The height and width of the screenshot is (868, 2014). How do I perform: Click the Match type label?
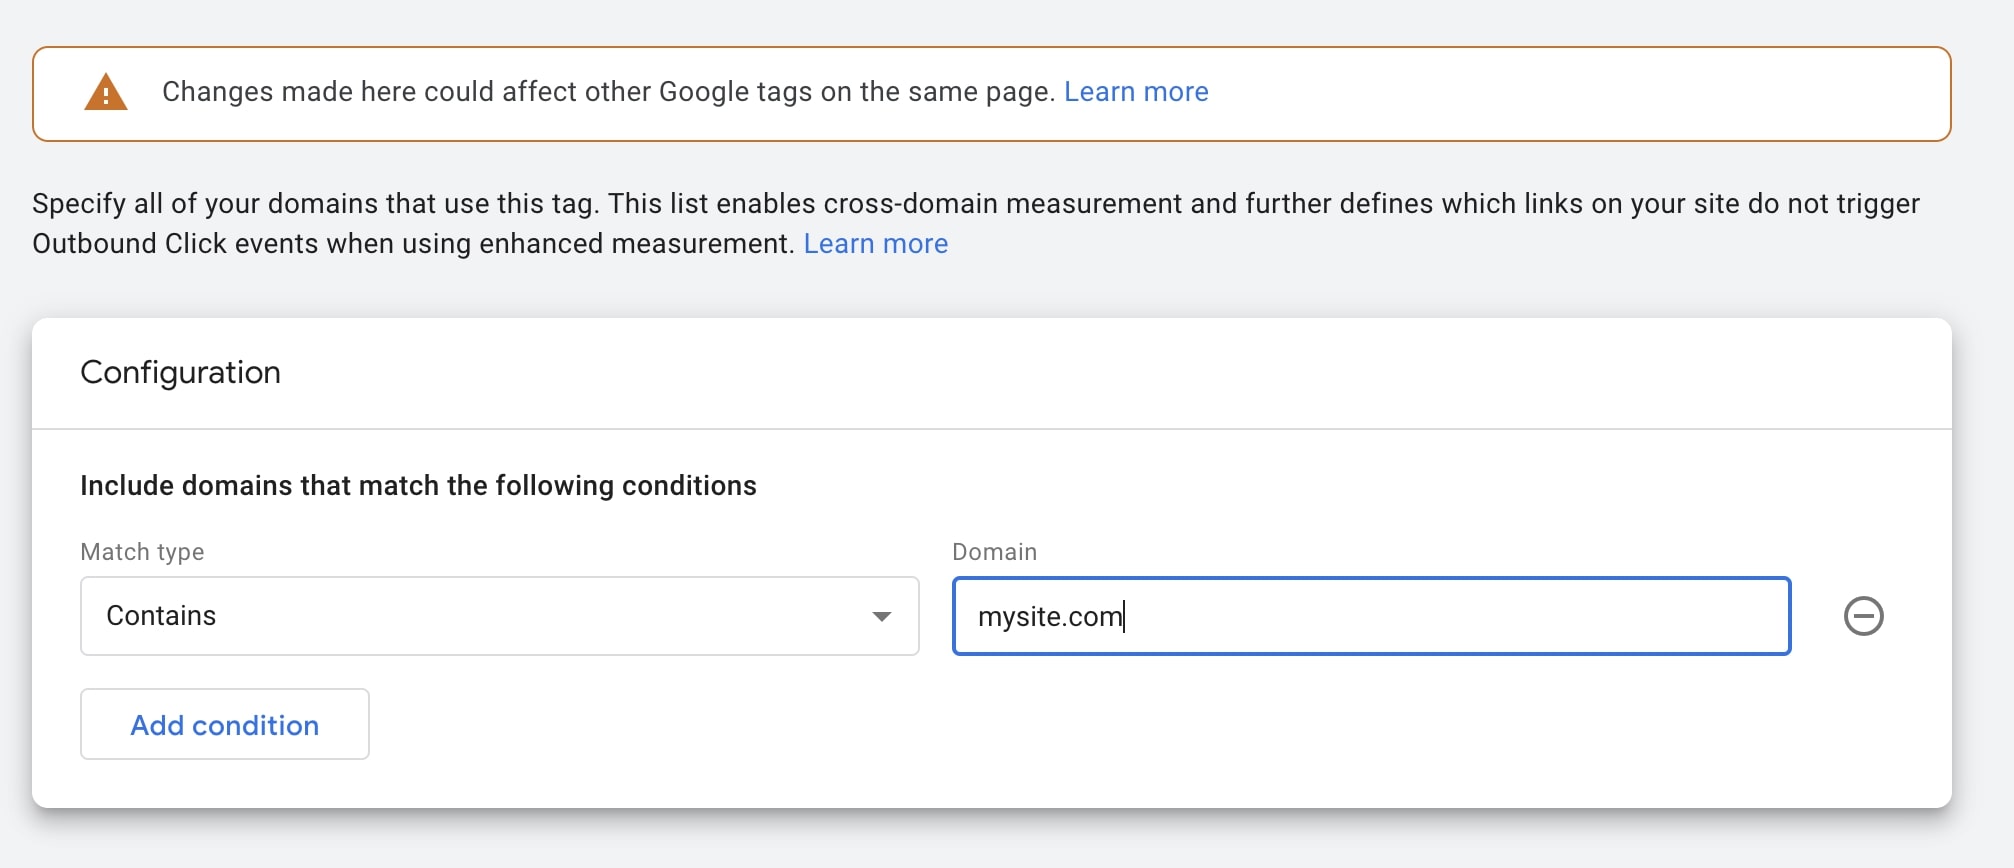[x=142, y=552]
